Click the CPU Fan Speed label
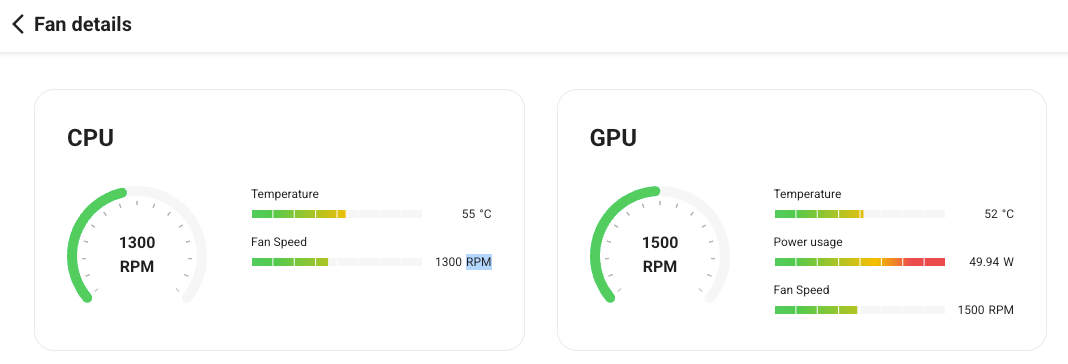 pyautogui.click(x=279, y=242)
